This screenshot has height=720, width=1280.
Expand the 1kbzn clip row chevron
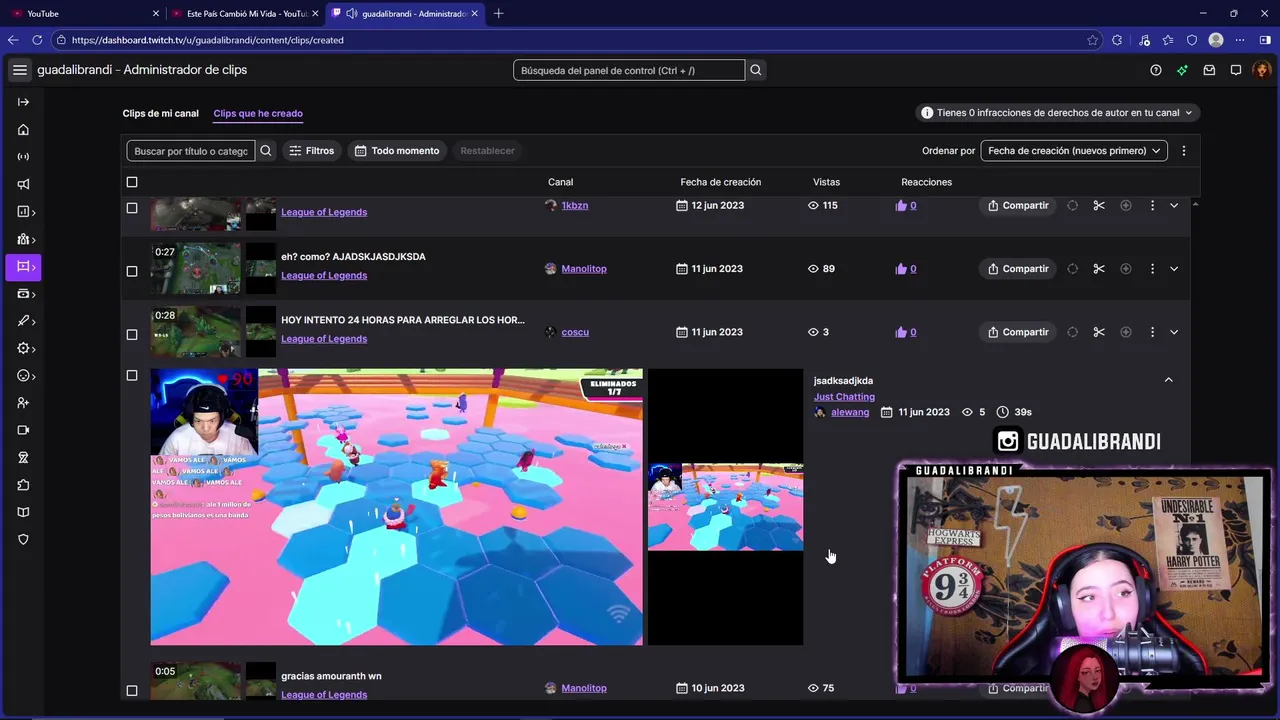click(x=1174, y=205)
